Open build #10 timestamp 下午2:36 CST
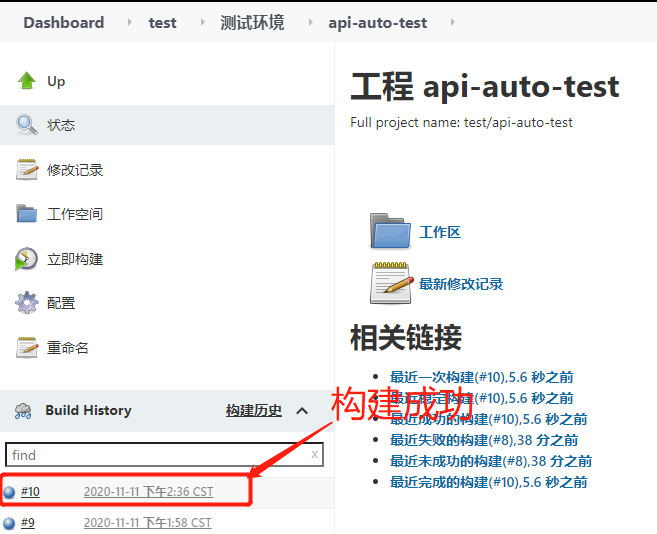Screen dimensions: 657x534 click(148, 492)
